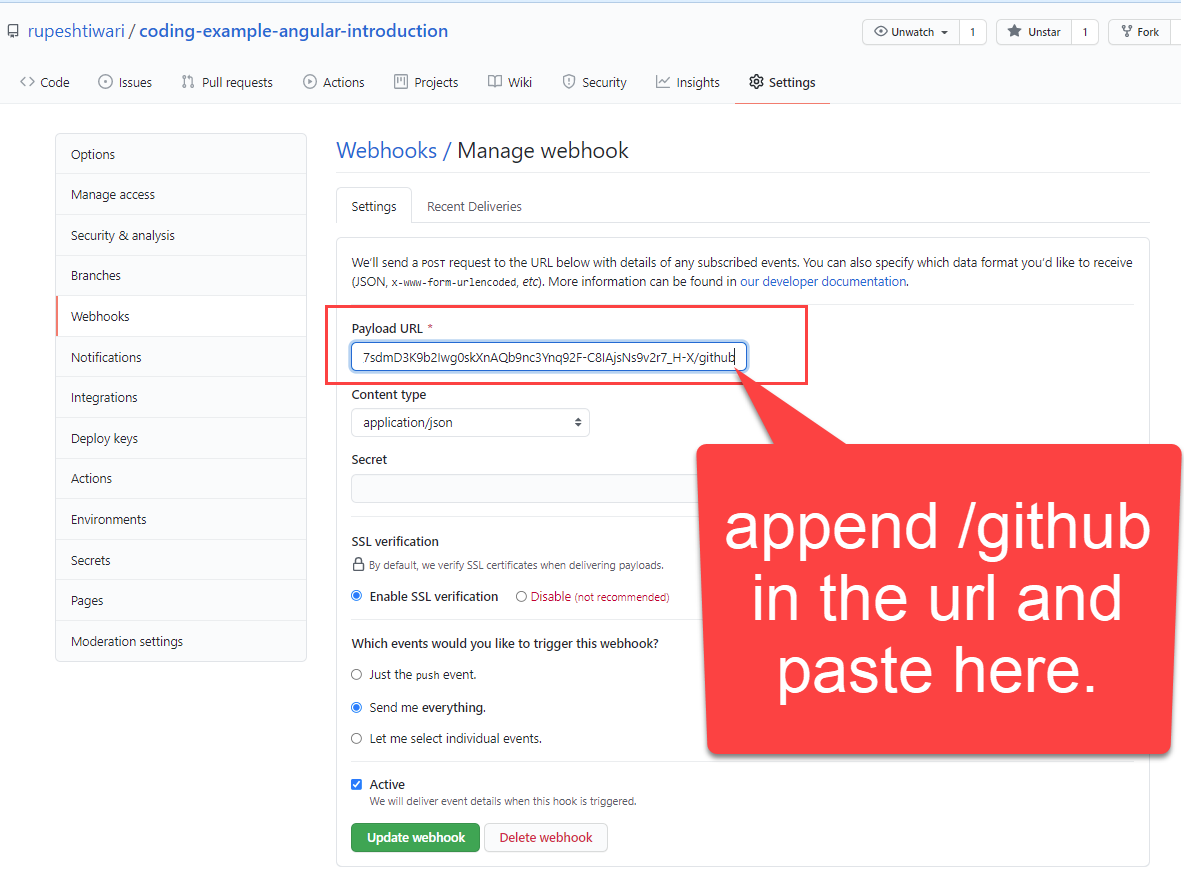Click the Unstar button
Viewport: 1184px width, 872px height.
[1034, 32]
